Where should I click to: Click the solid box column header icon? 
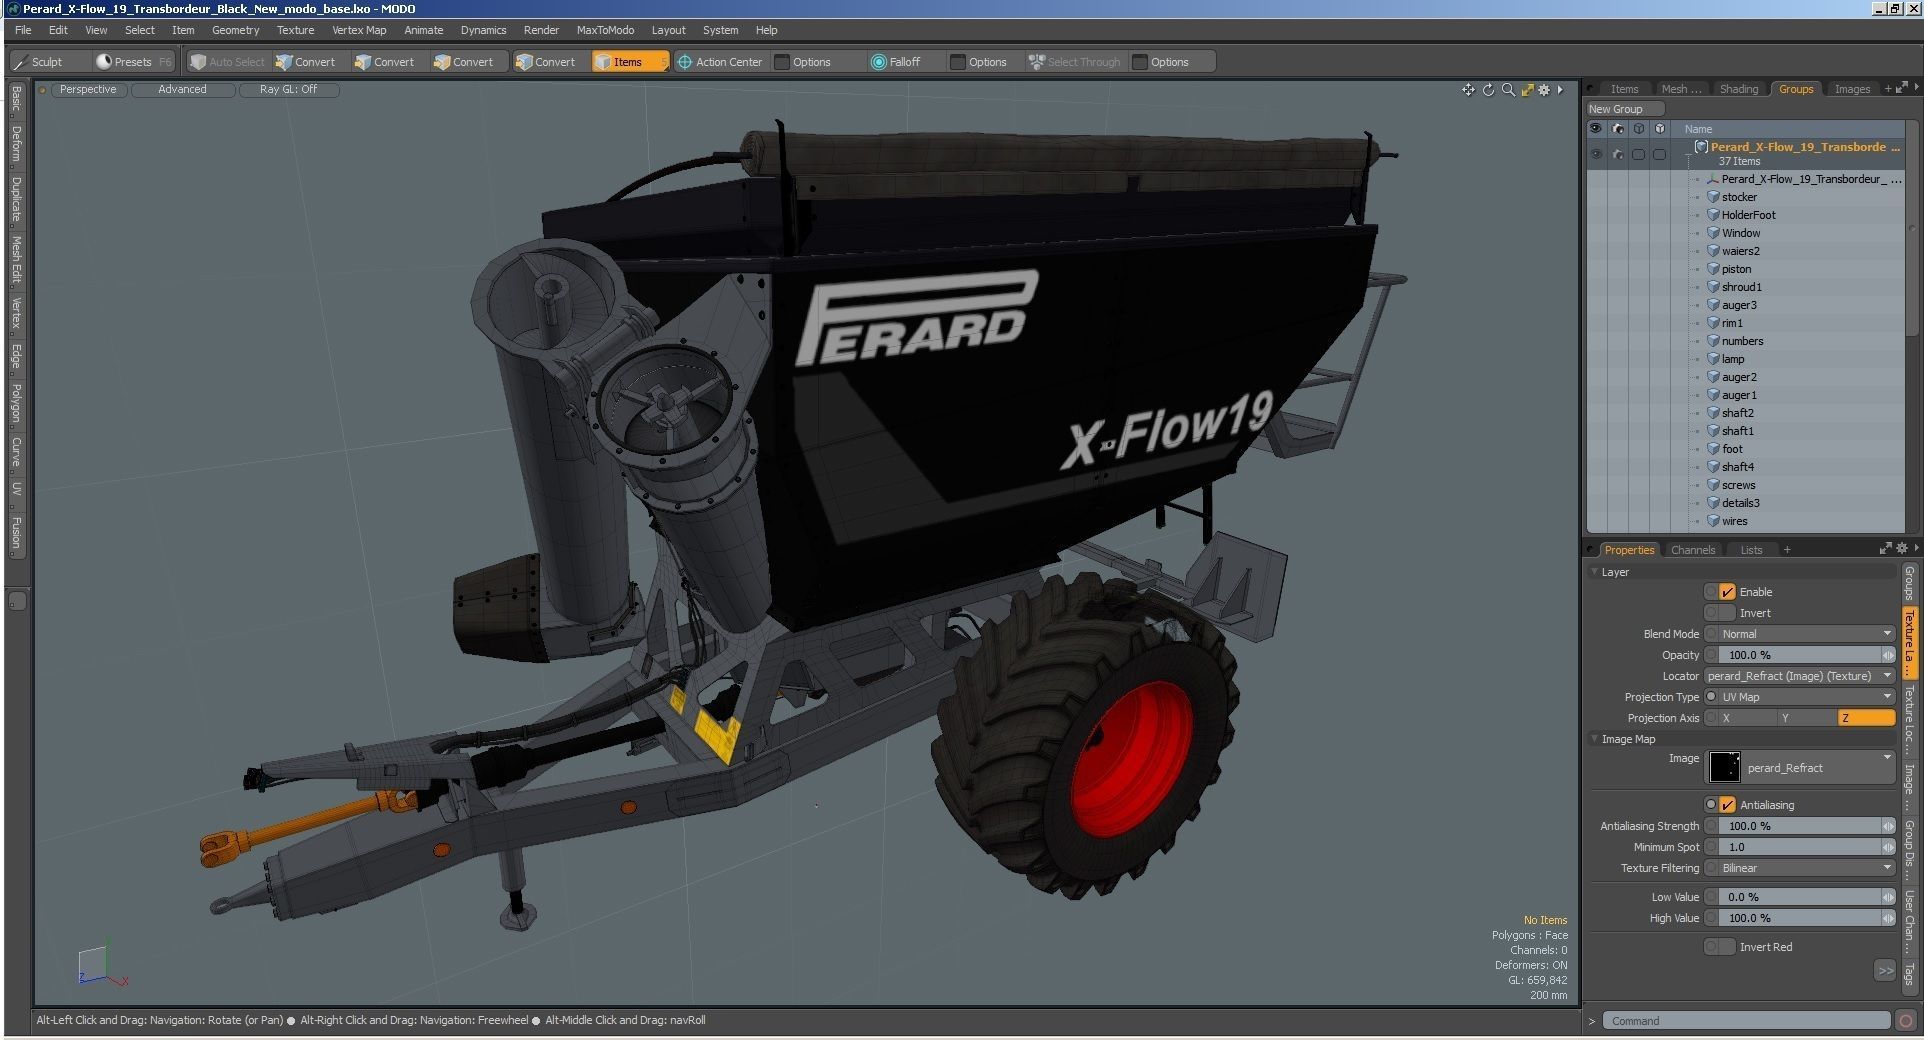(x=1660, y=129)
